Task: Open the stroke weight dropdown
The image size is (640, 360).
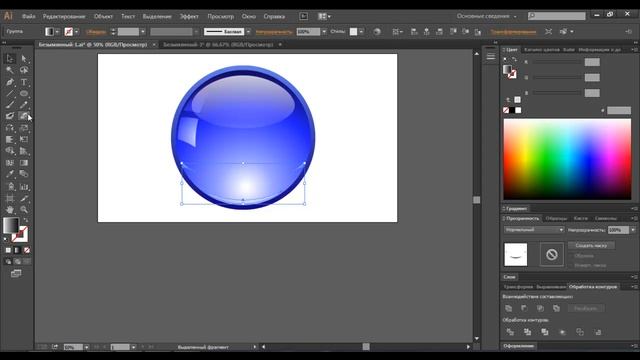Action: pos(142,31)
